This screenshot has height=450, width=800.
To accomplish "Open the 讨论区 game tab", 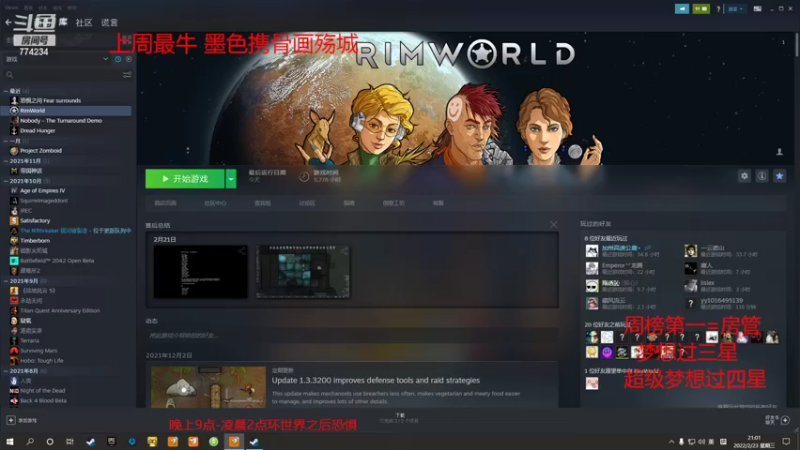I will click(x=307, y=203).
